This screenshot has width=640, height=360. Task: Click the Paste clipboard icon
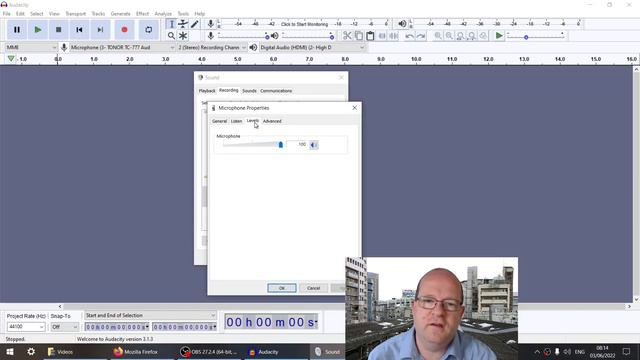(x=370, y=36)
